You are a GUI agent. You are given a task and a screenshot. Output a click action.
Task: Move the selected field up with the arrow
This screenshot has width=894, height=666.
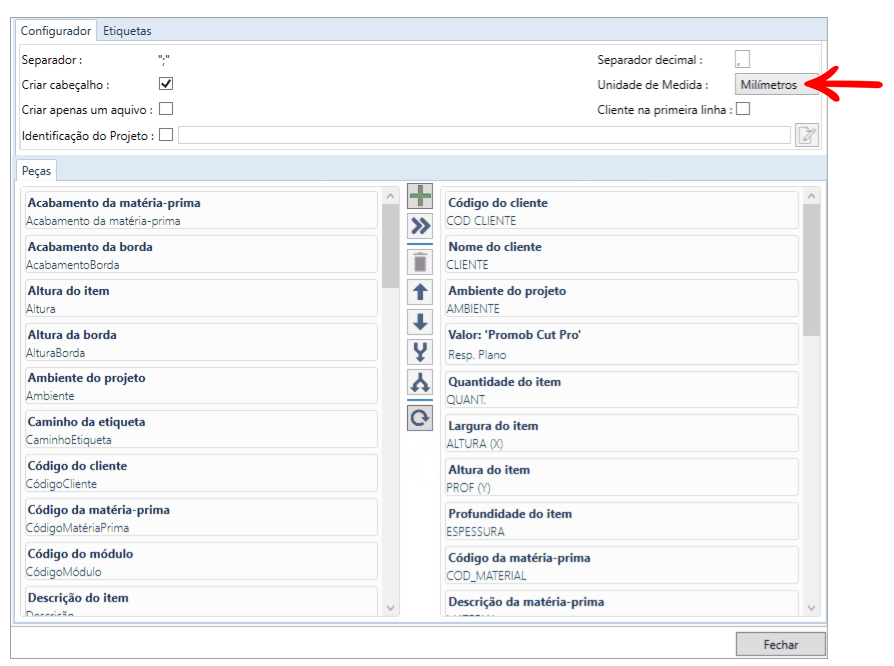pyautogui.click(x=420, y=292)
